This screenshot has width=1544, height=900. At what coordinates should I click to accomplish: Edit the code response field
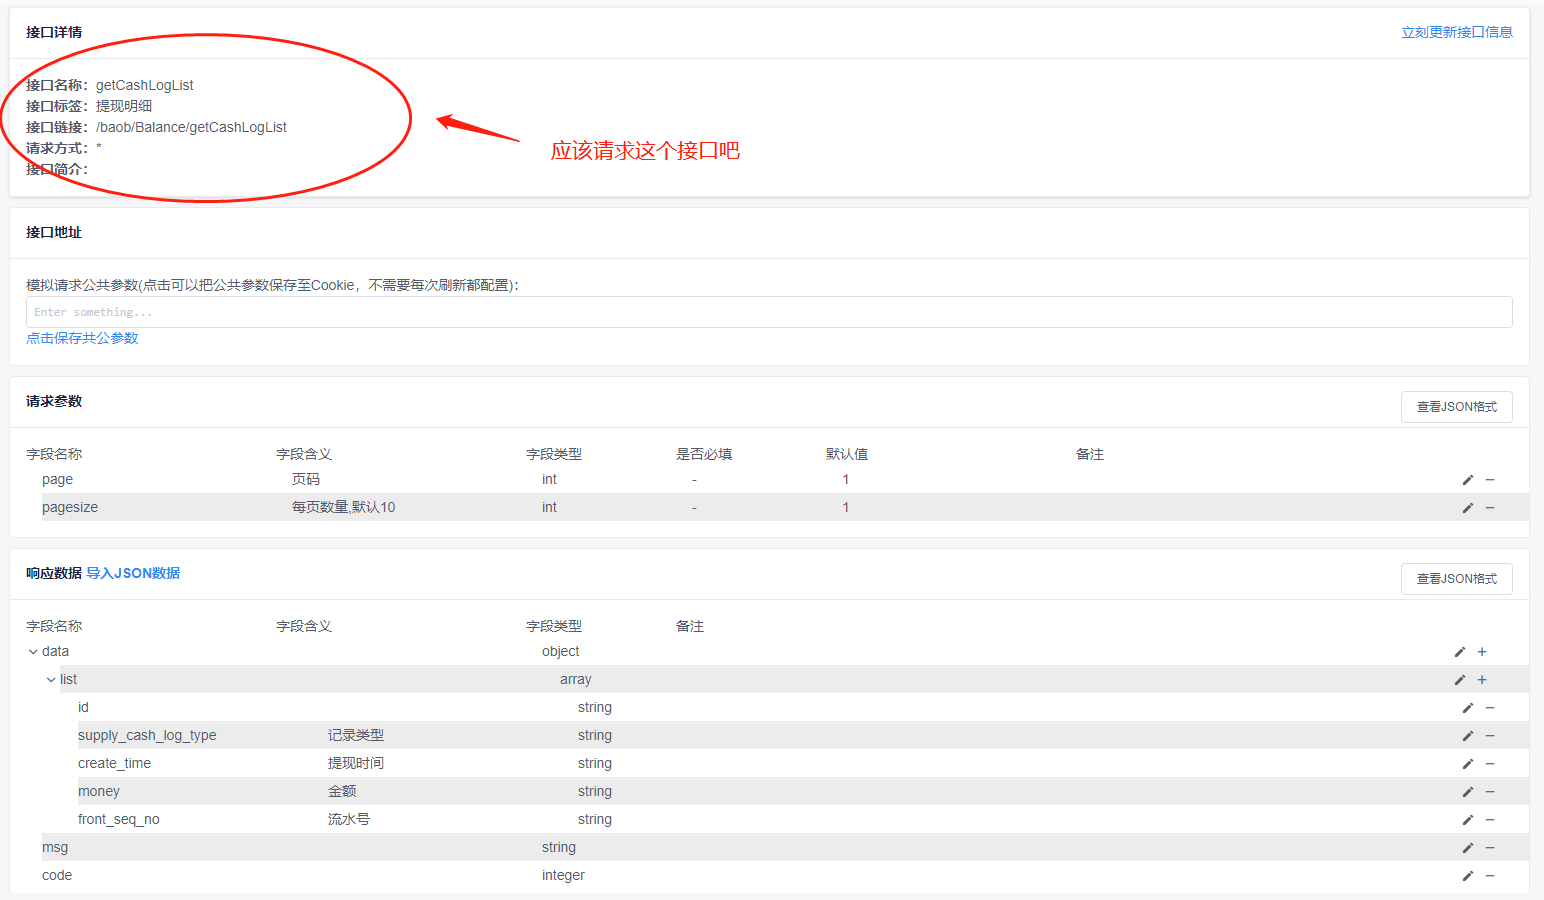click(x=1468, y=876)
